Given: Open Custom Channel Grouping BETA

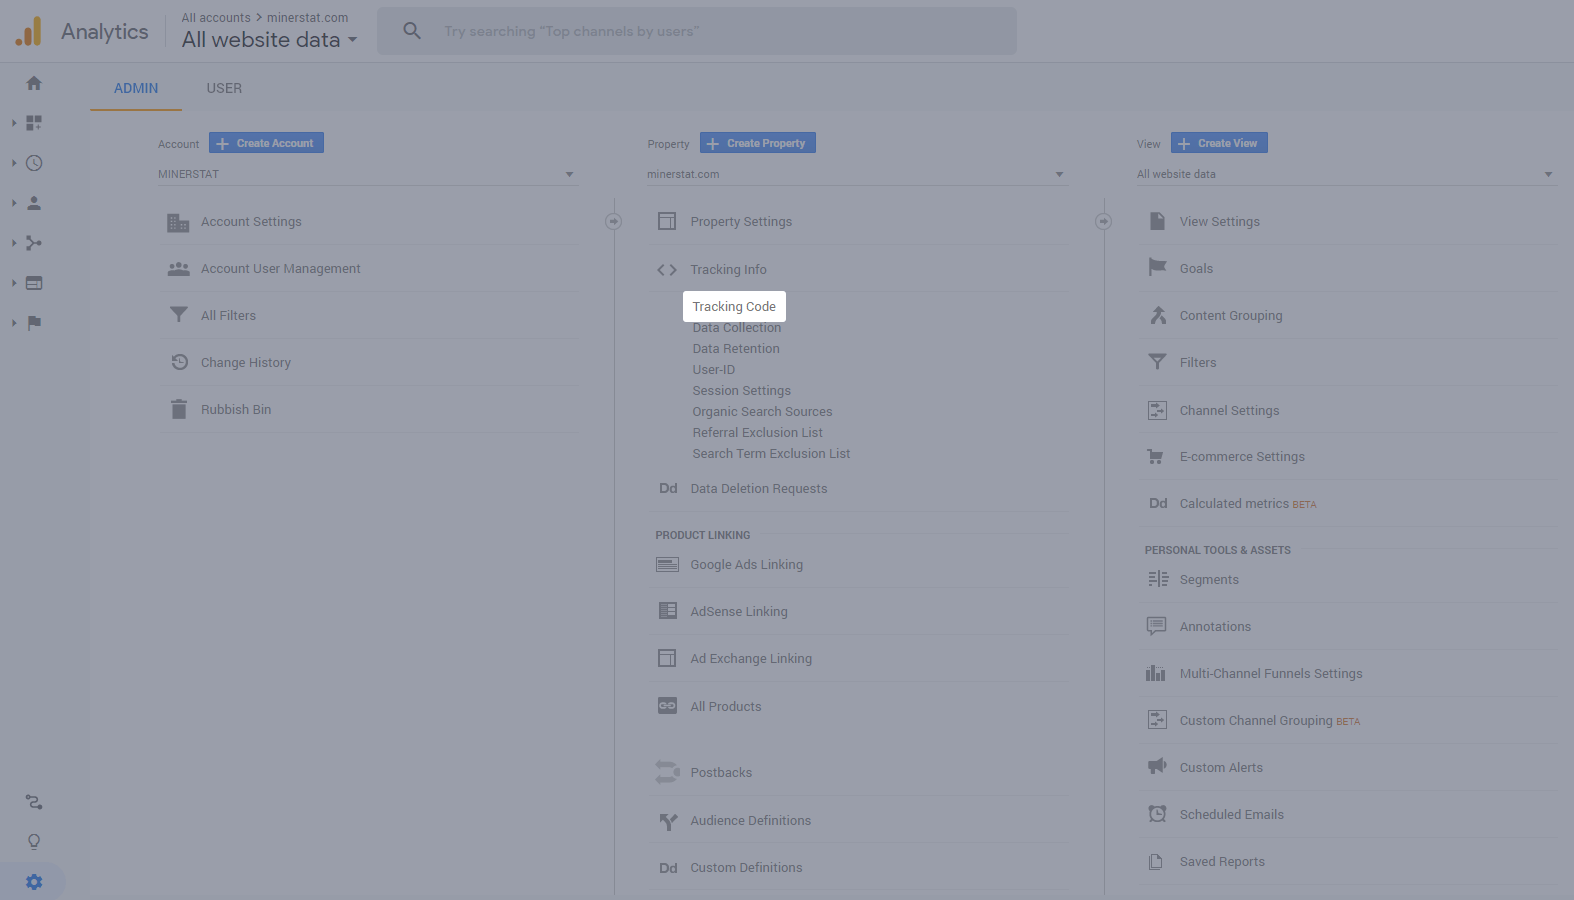Looking at the screenshot, I should point(1269,721).
